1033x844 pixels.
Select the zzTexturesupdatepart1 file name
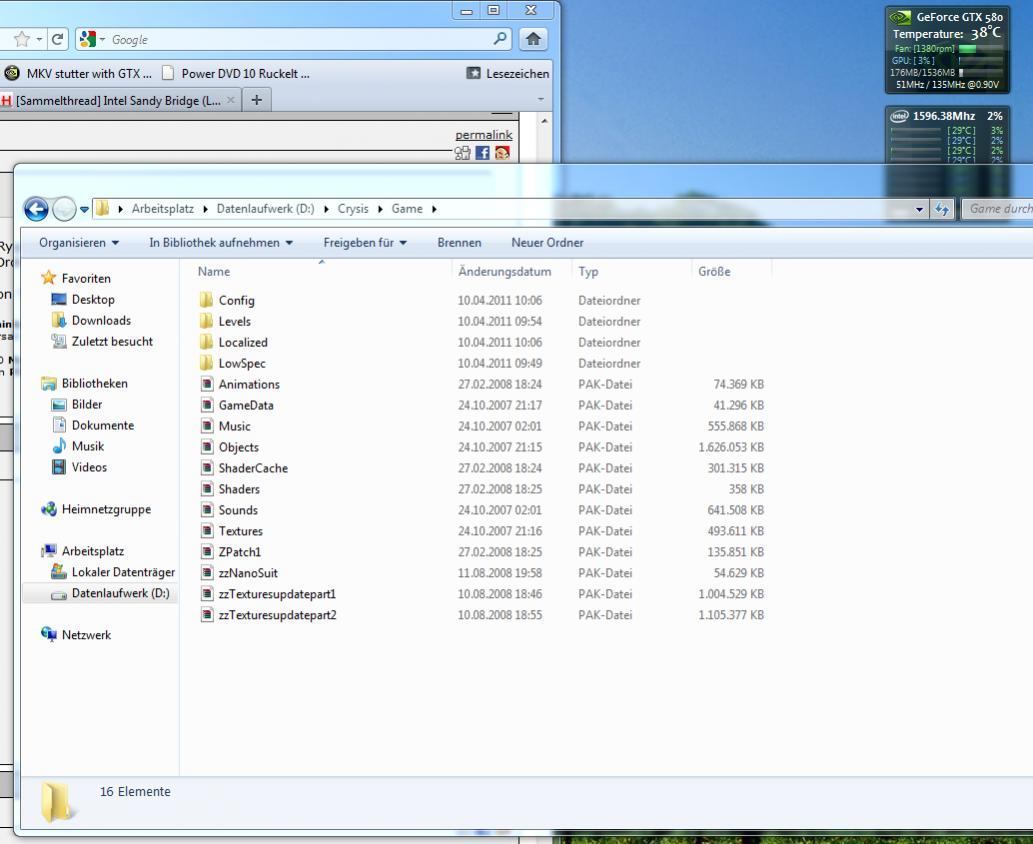pos(277,594)
